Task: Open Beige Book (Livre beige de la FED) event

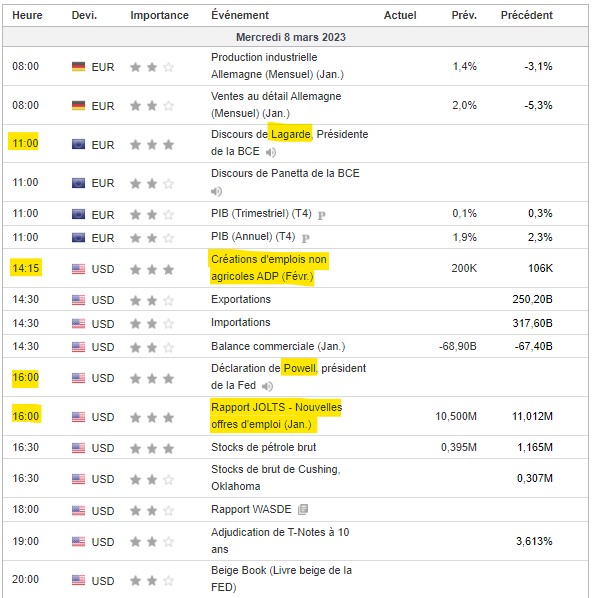Action: point(282,579)
